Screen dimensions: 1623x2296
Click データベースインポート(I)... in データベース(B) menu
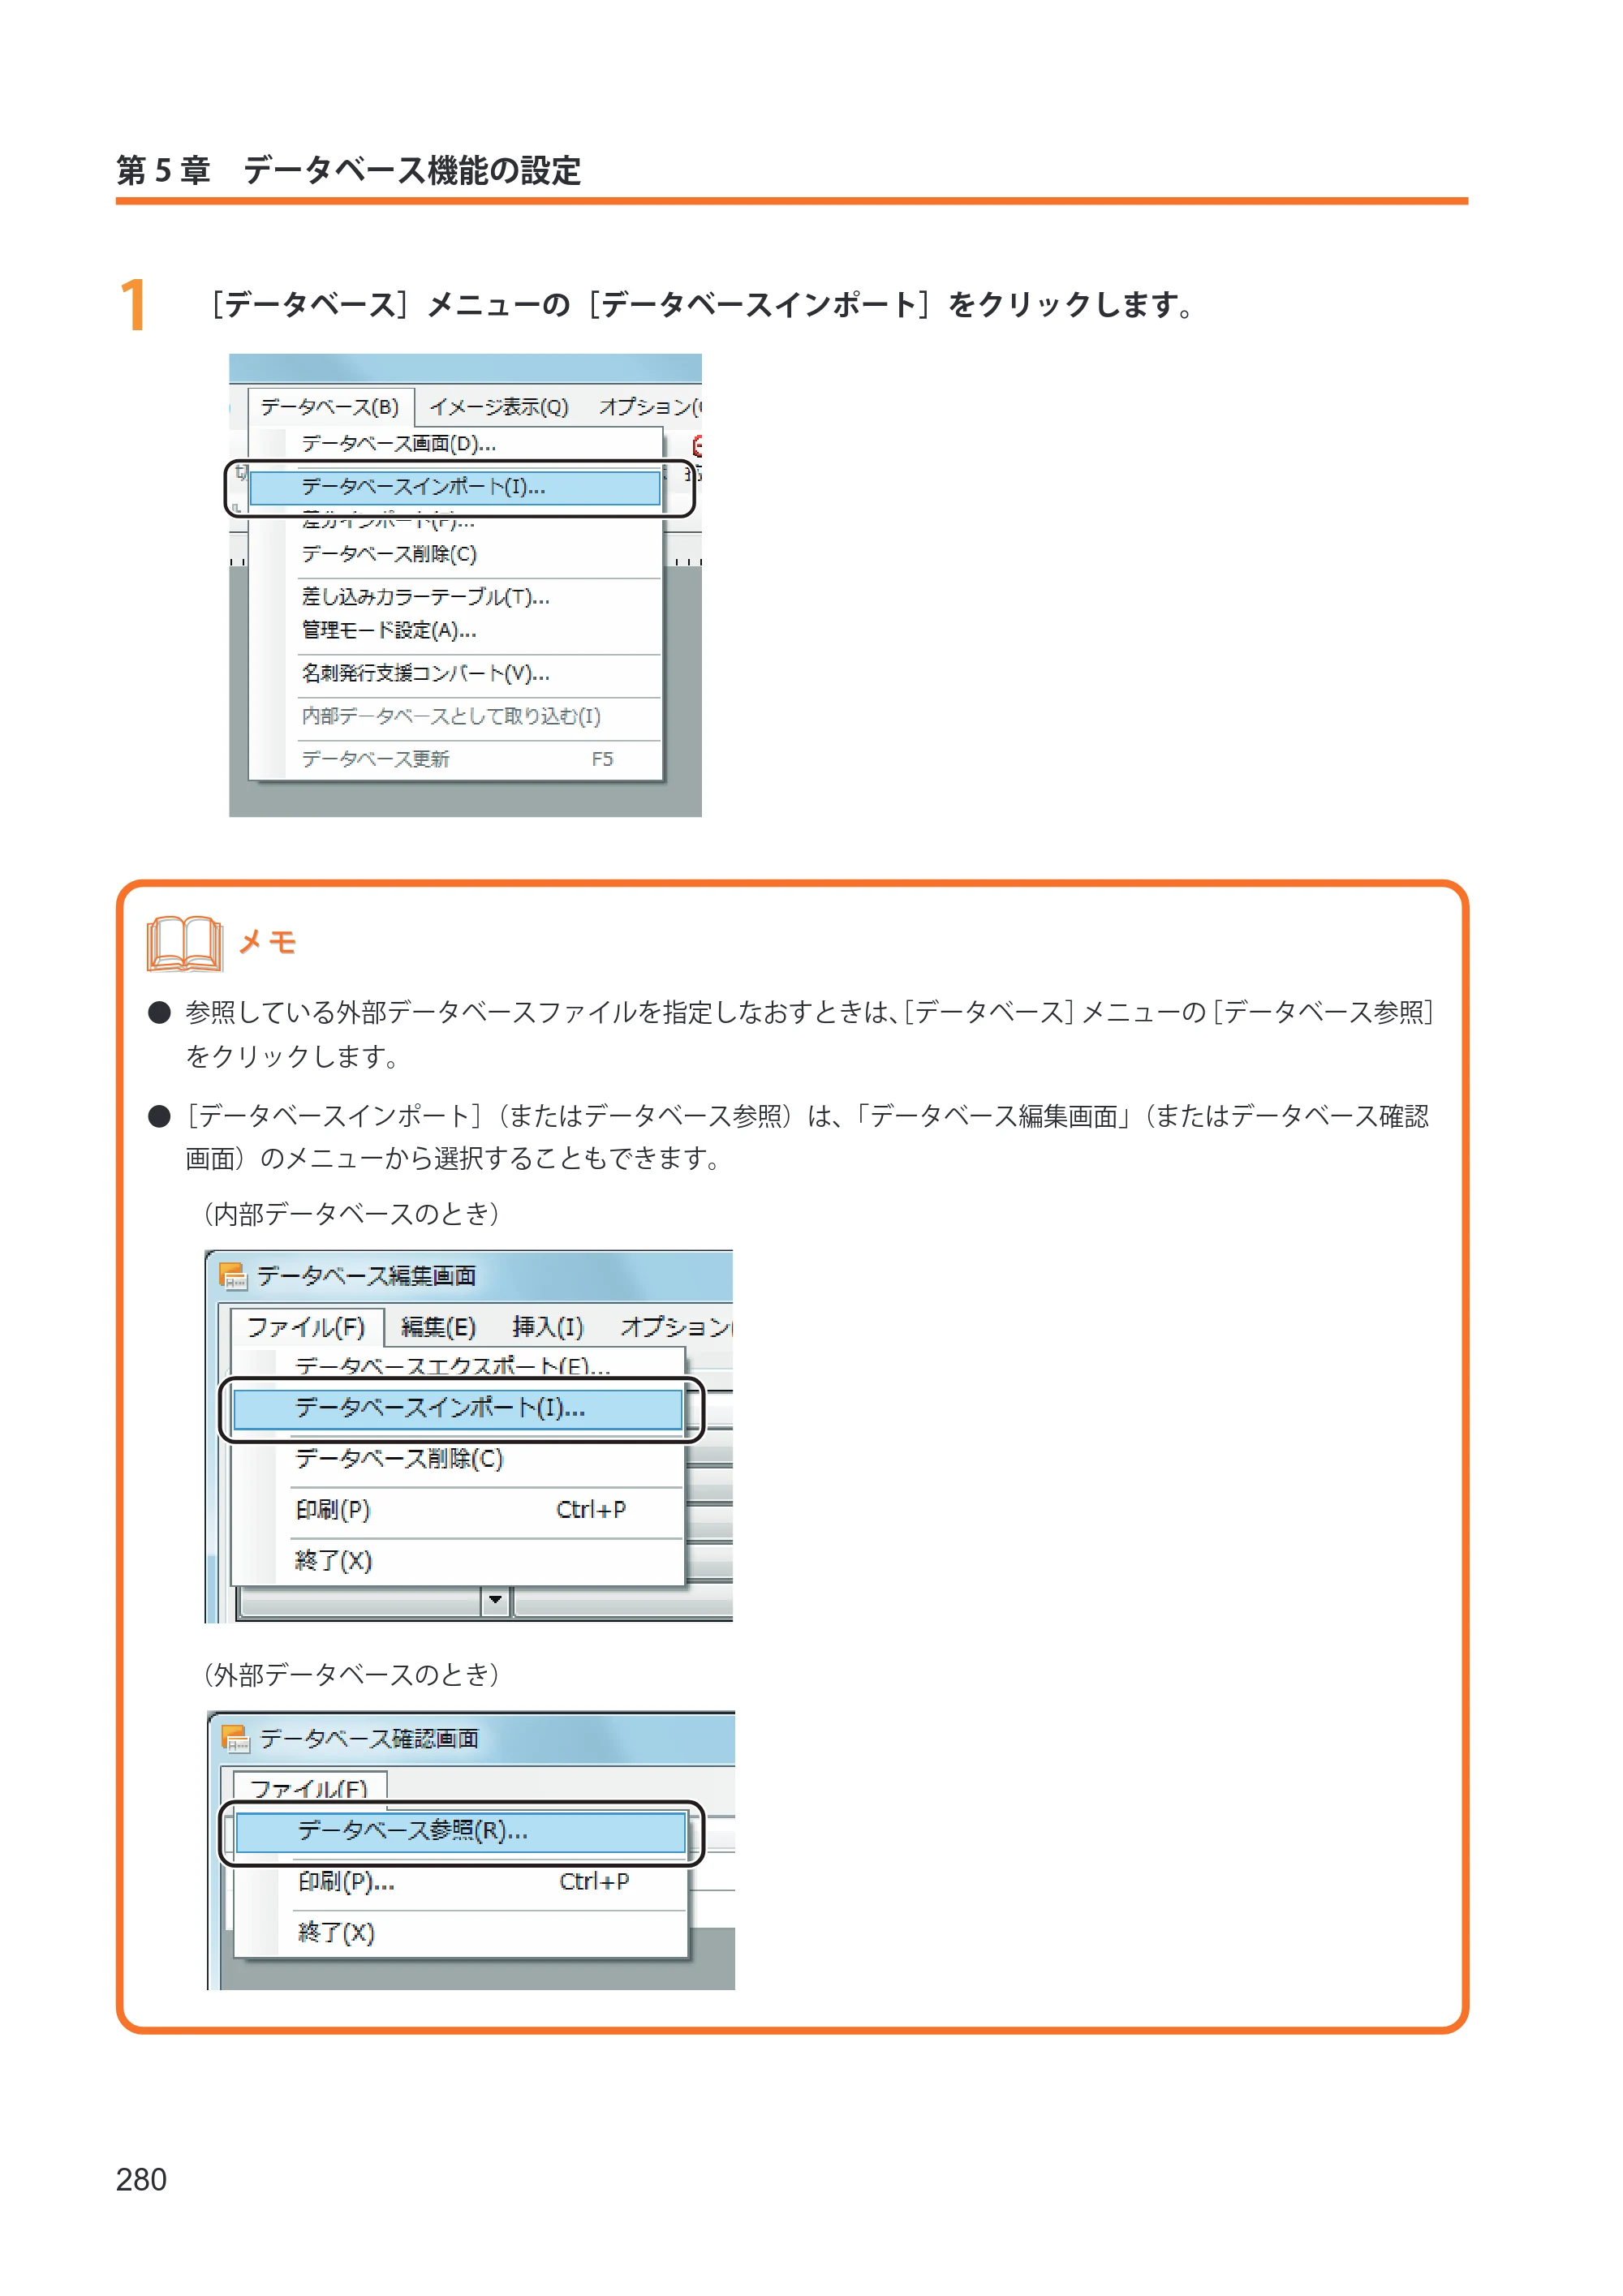tap(455, 487)
